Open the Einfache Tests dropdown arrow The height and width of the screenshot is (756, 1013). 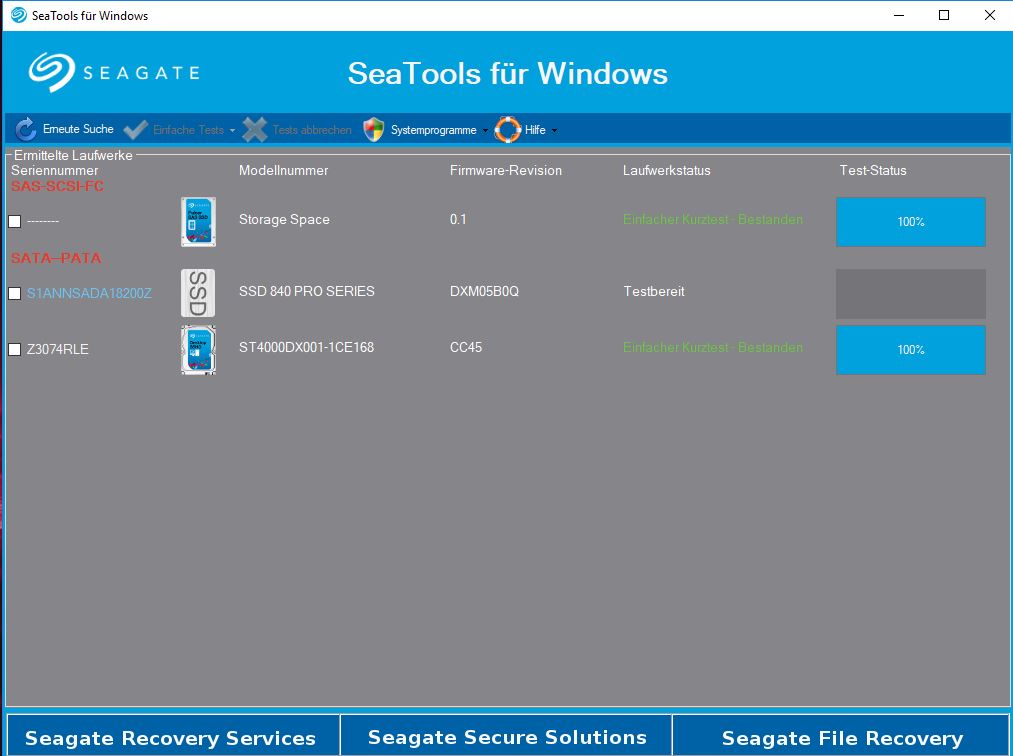coord(233,131)
